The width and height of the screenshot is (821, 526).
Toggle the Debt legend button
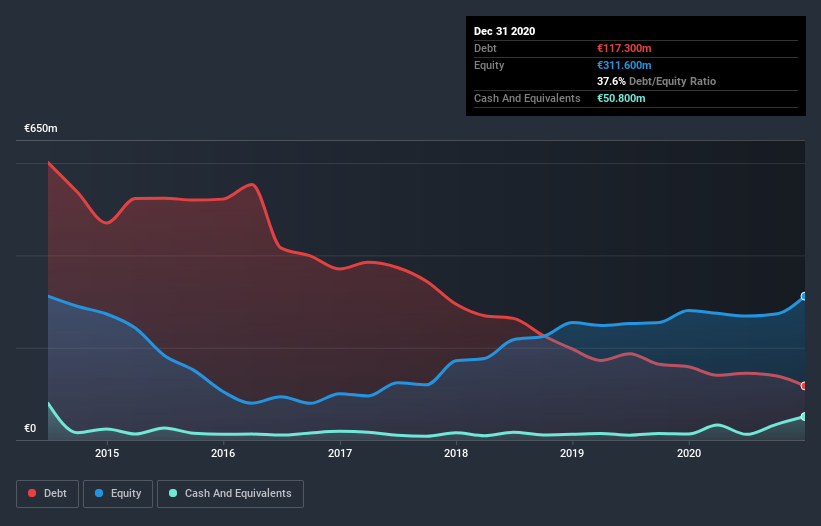48,494
